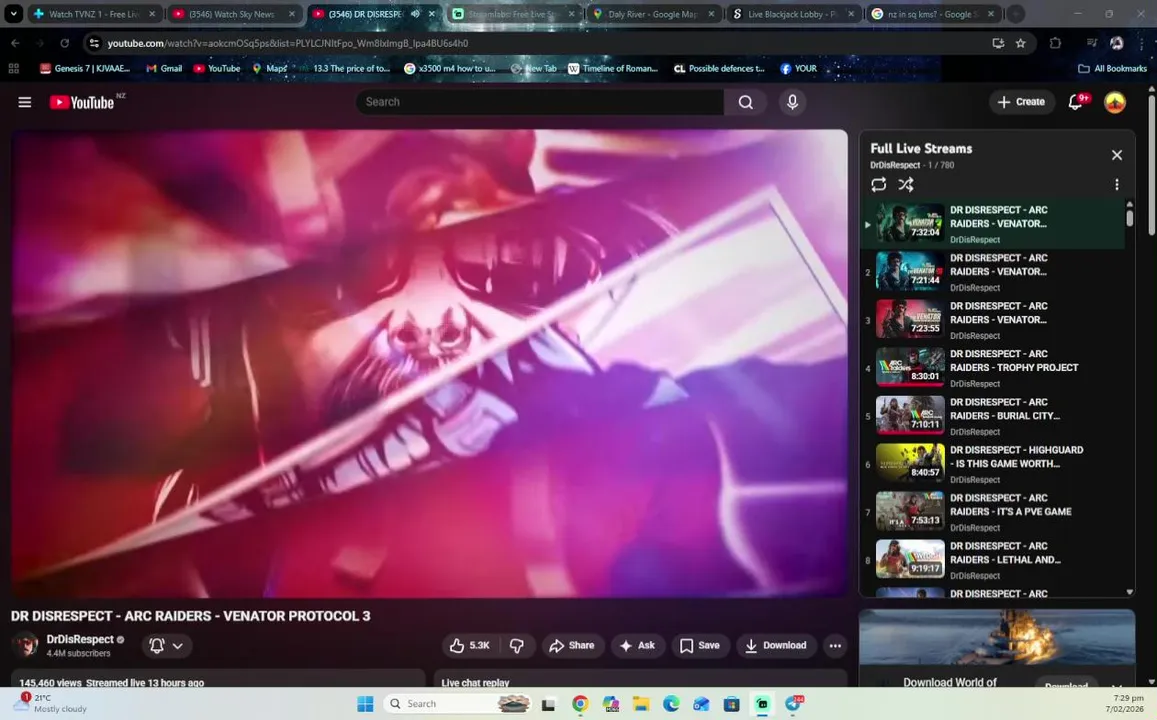The image size is (1157, 720).
Task: Open the DrDisRespect channel avatar
Action: (26, 645)
